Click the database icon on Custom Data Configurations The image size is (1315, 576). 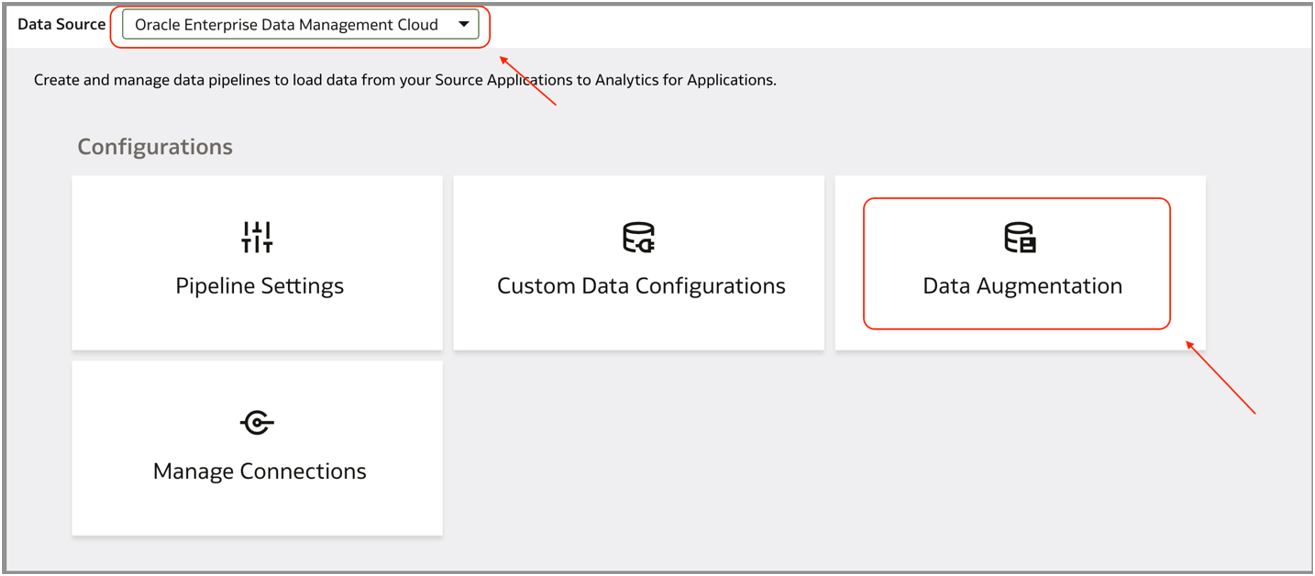pos(639,237)
